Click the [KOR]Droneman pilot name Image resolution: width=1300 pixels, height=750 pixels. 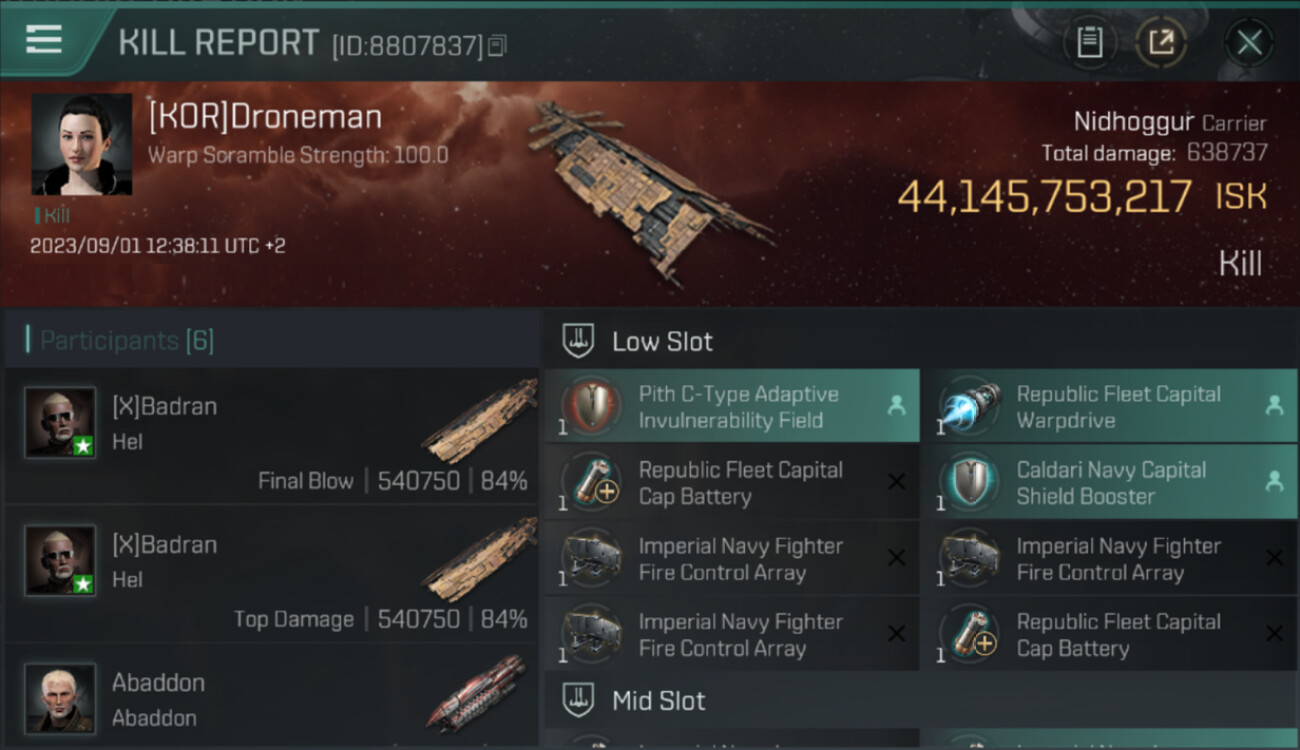click(265, 117)
